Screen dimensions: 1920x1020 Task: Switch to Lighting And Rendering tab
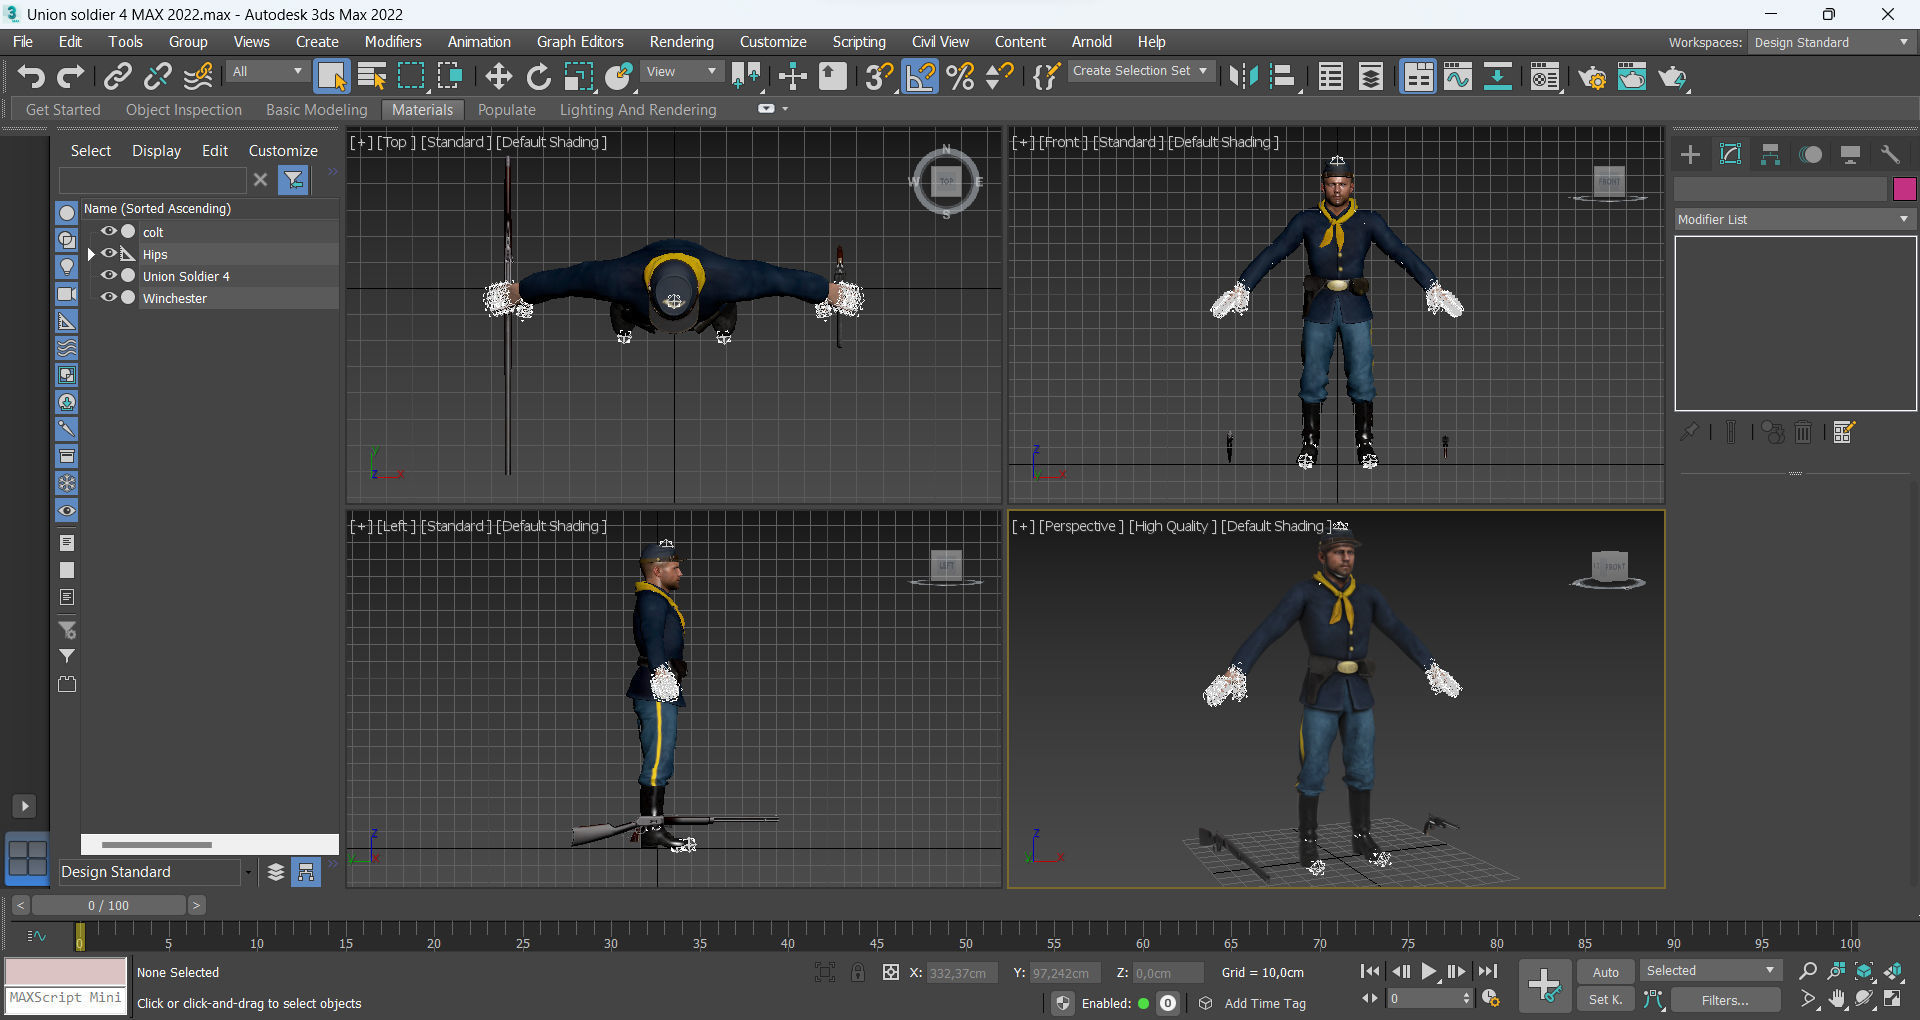[x=638, y=110]
